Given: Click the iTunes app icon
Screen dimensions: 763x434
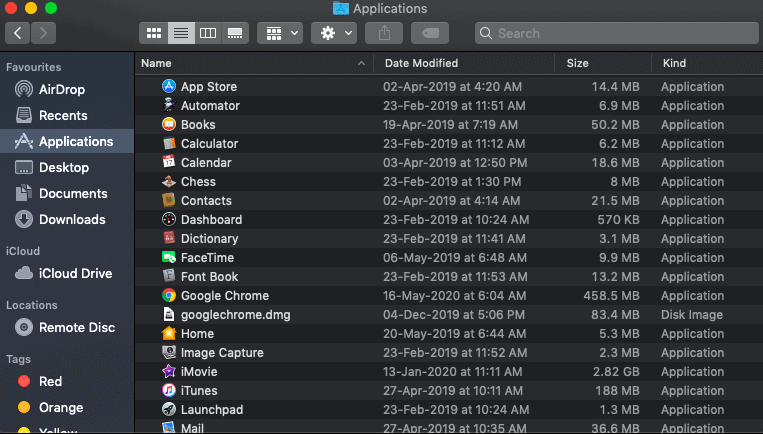Looking at the screenshot, I should coord(168,390).
